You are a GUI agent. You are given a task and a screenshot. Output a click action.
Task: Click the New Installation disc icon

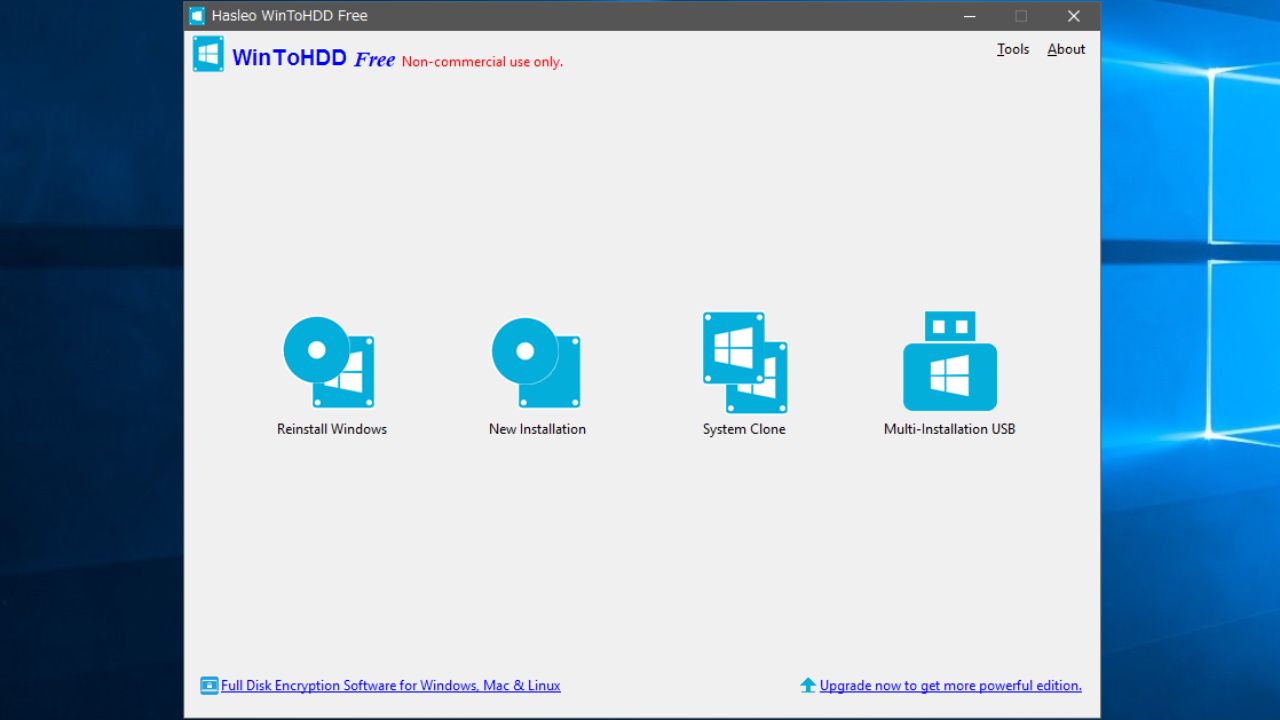click(x=537, y=362)
